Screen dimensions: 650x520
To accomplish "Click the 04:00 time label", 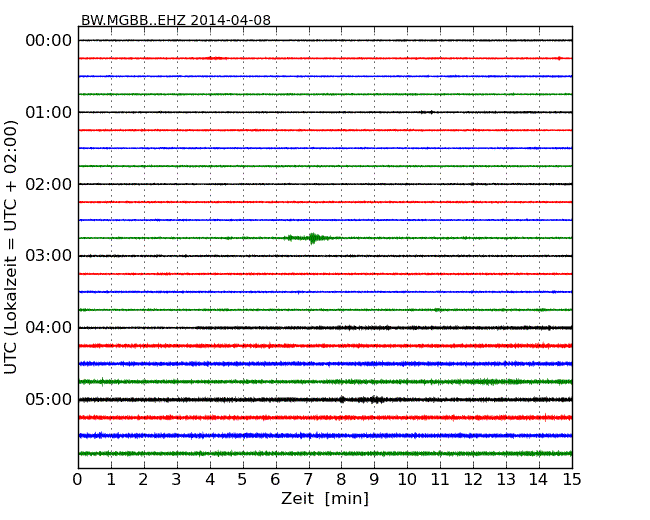I will tap(49, 328).
